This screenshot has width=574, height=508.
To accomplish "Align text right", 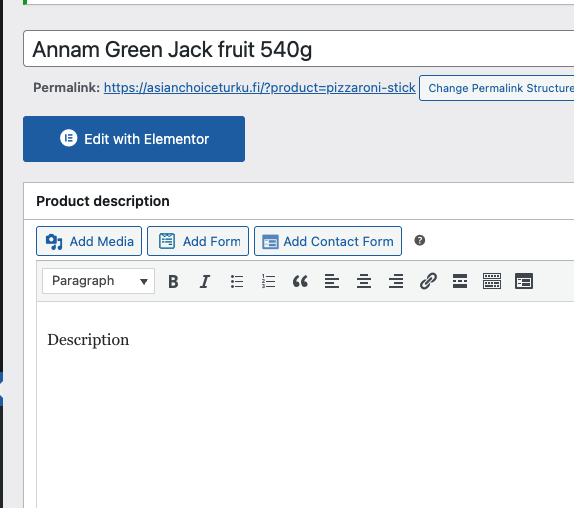I will 396,281.
